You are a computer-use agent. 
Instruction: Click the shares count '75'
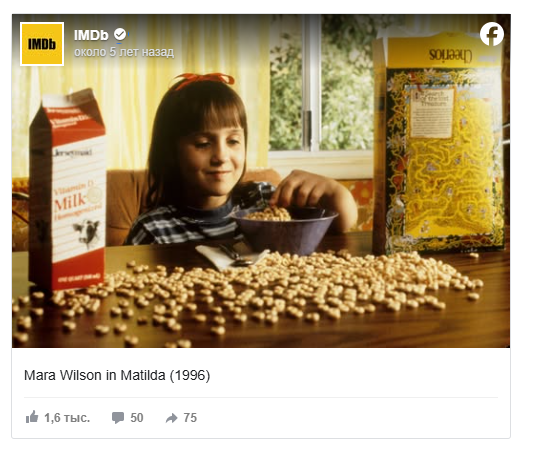(x=190, y=418)
